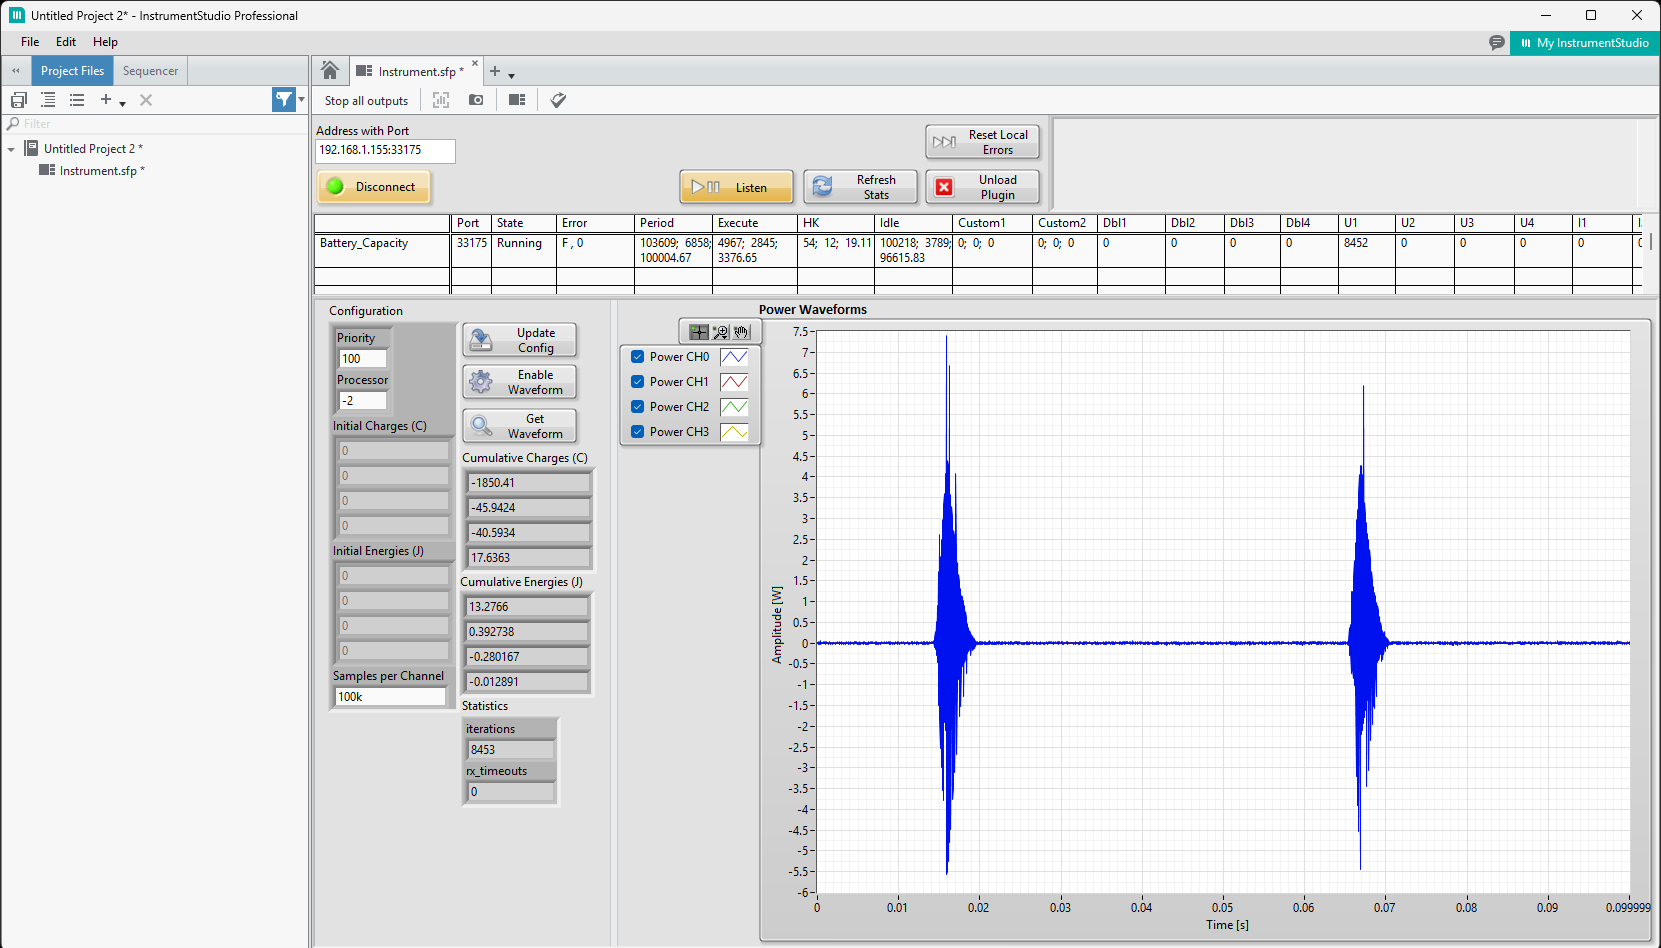1661x948 pixels.
Task: Click the Listen button
Action: [736, 187]
